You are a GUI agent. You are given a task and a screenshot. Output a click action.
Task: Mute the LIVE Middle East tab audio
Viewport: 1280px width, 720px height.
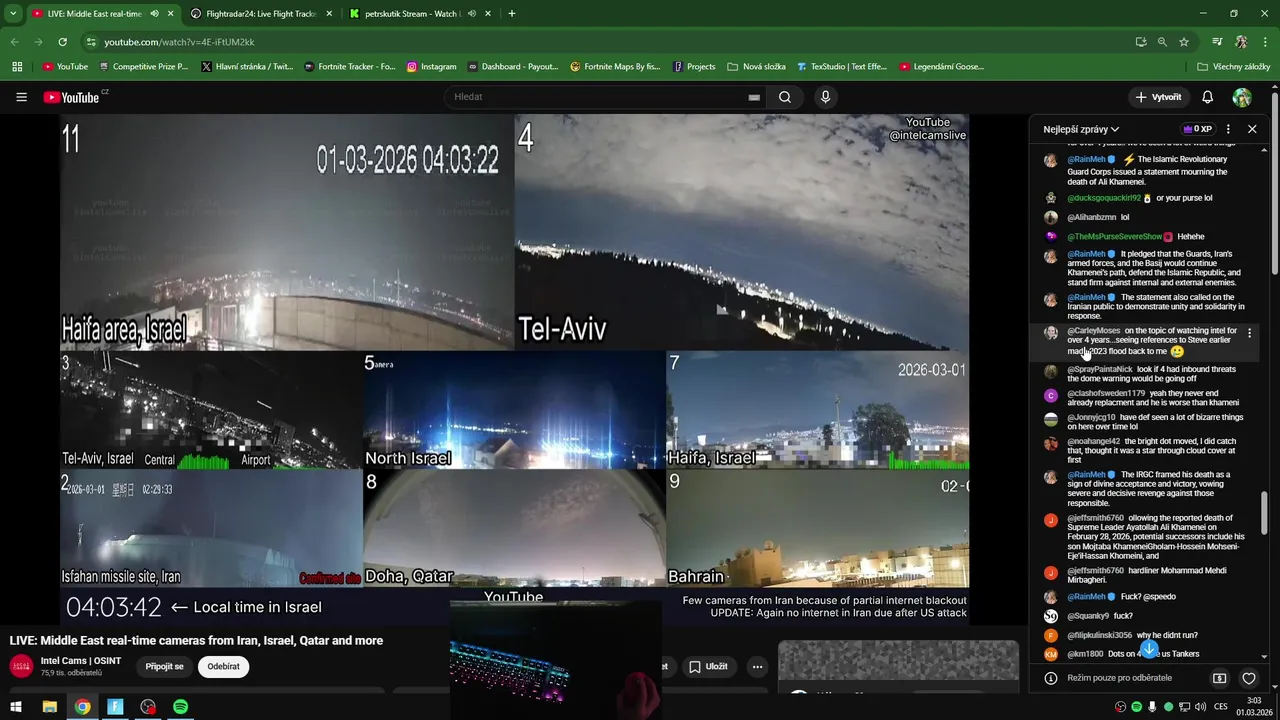(x=155, y=14)
